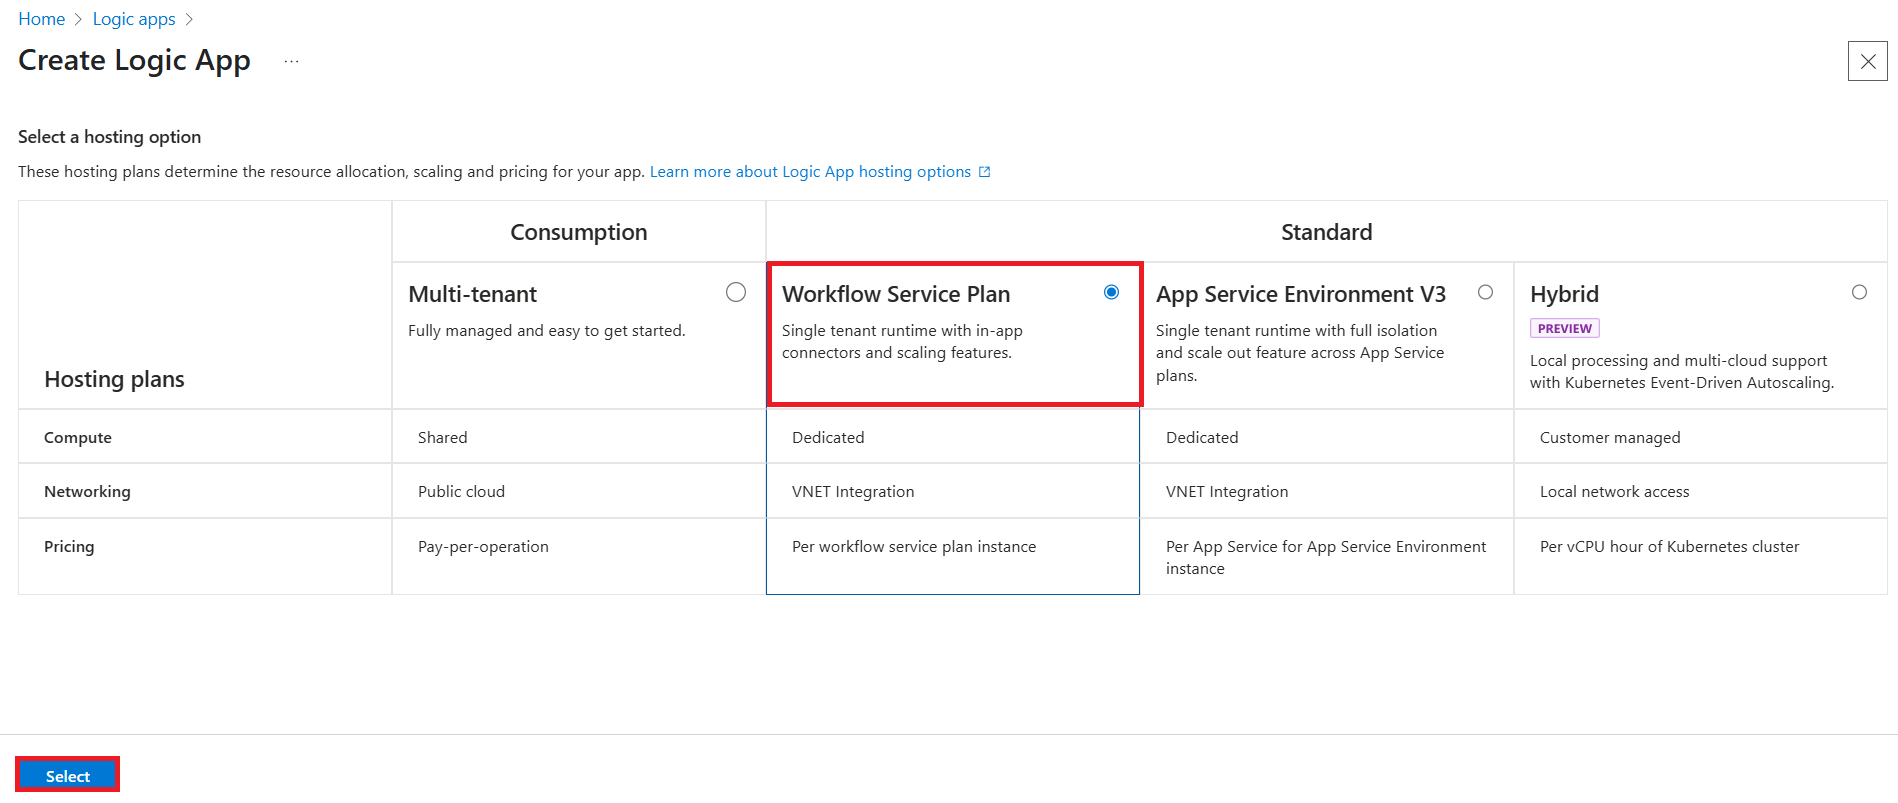Choose App Service Environment V3 radio button
The image size is (1898, 803).
[x=1485, y=292]
